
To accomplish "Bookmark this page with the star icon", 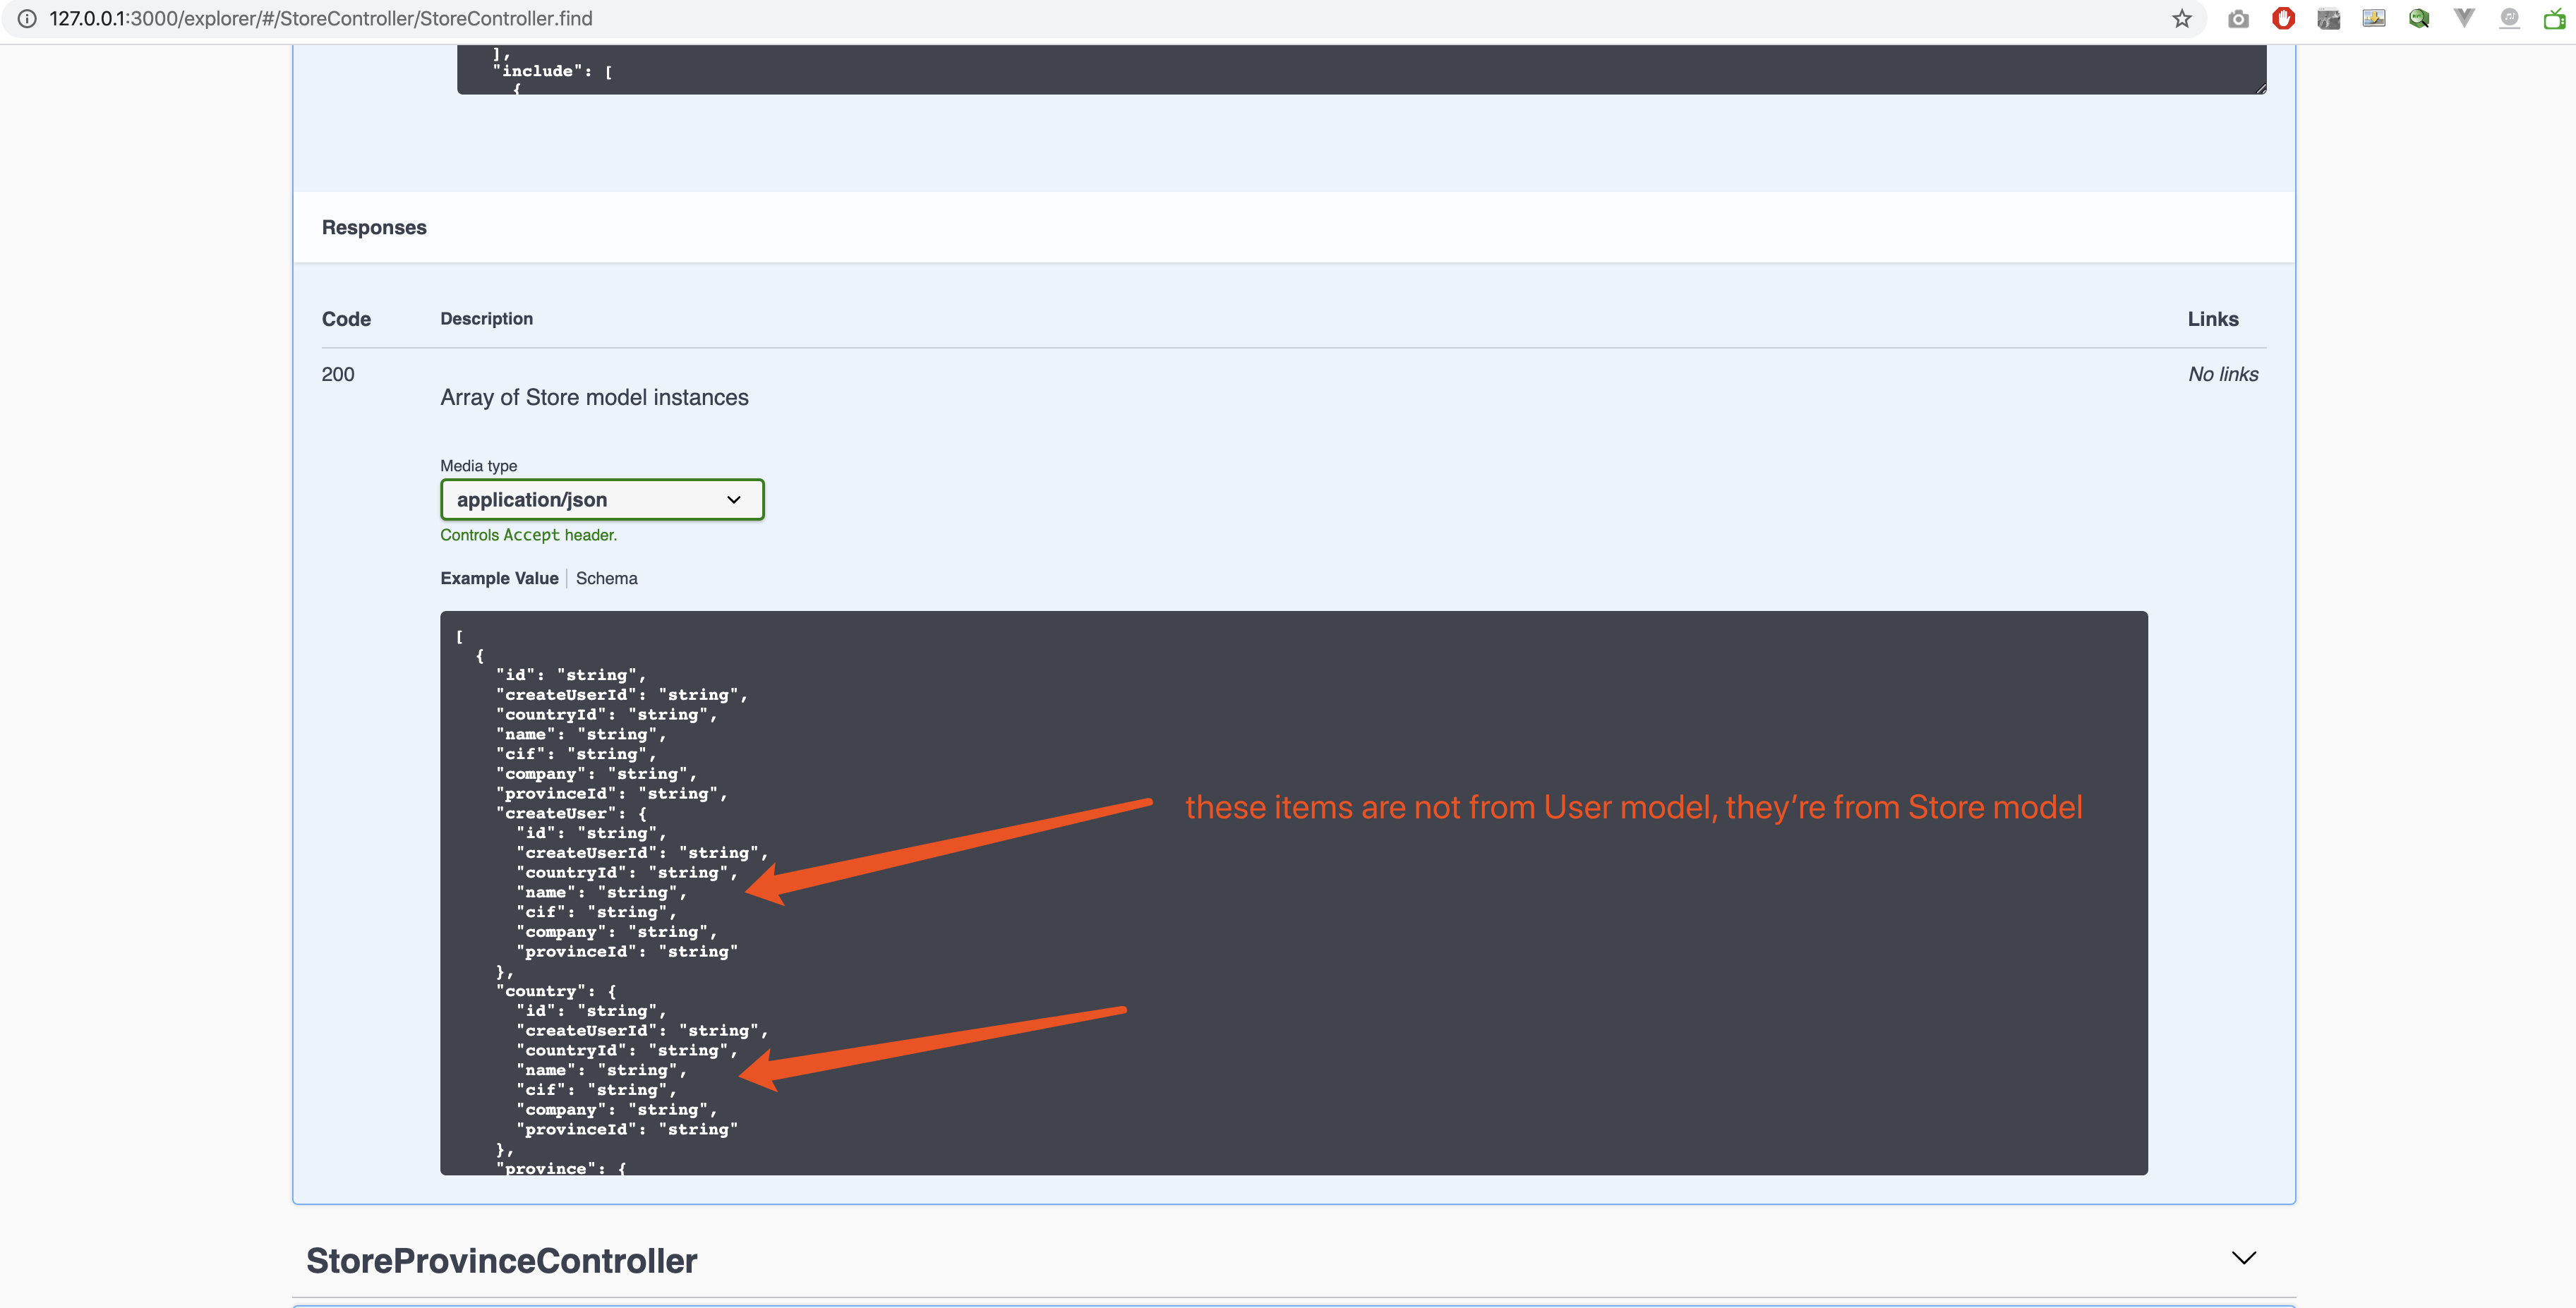I will click(2182, 19).
